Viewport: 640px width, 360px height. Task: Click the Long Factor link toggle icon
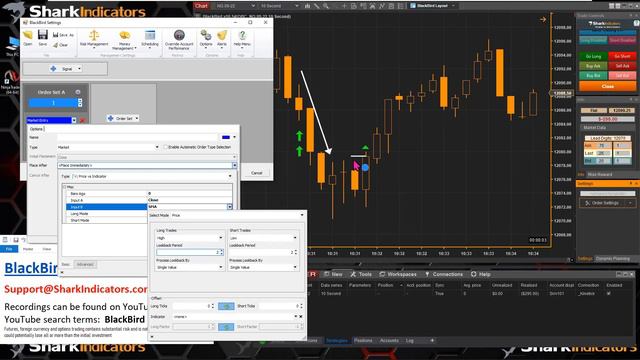(226, 327)
